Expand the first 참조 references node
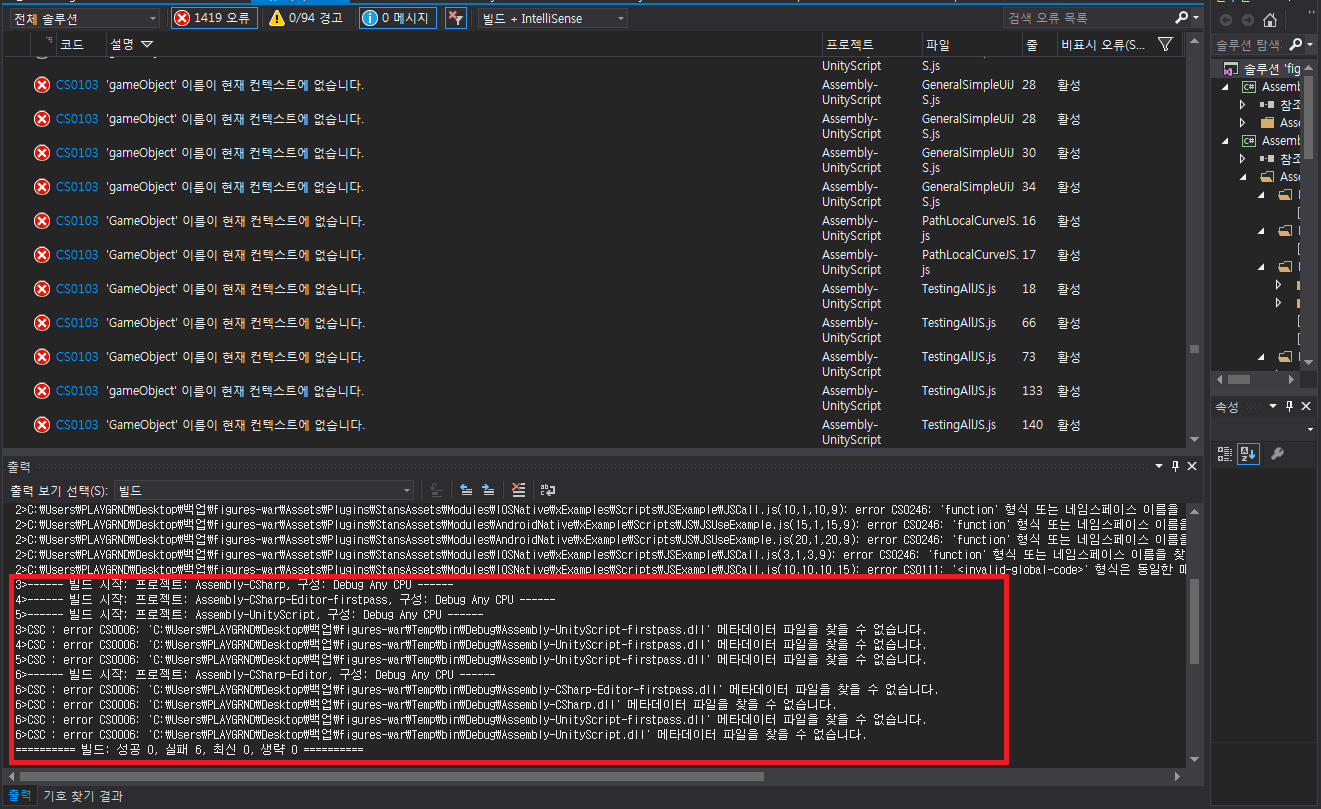The height and width of the screenshot is (809, 1321). [x=1243, y=105]
